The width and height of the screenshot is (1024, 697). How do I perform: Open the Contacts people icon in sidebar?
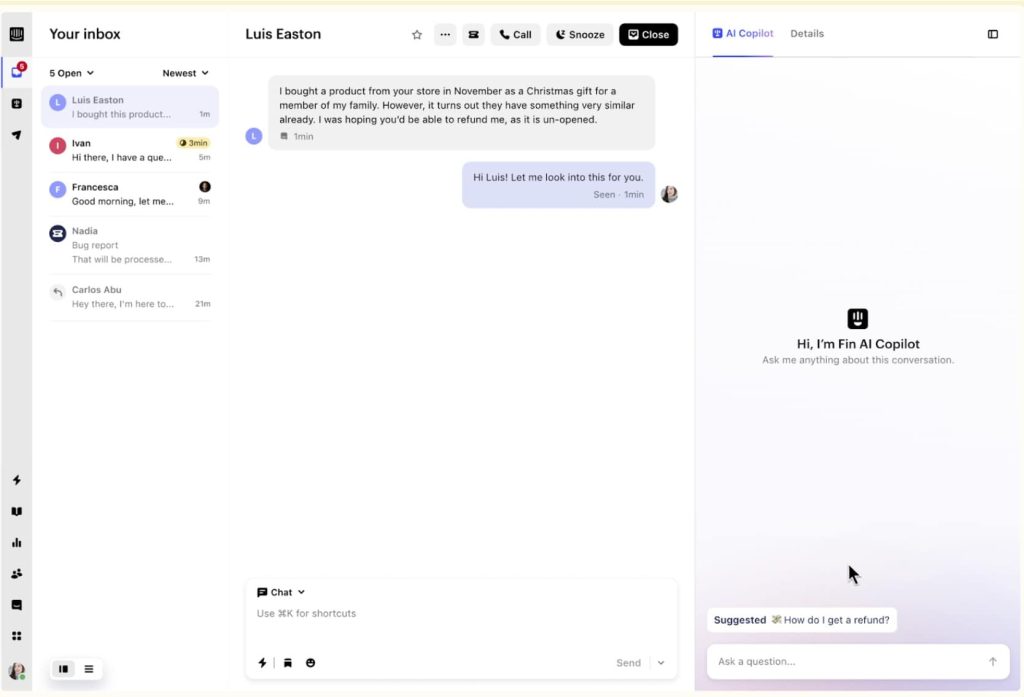pyautogui.click(x=17, y=574)
